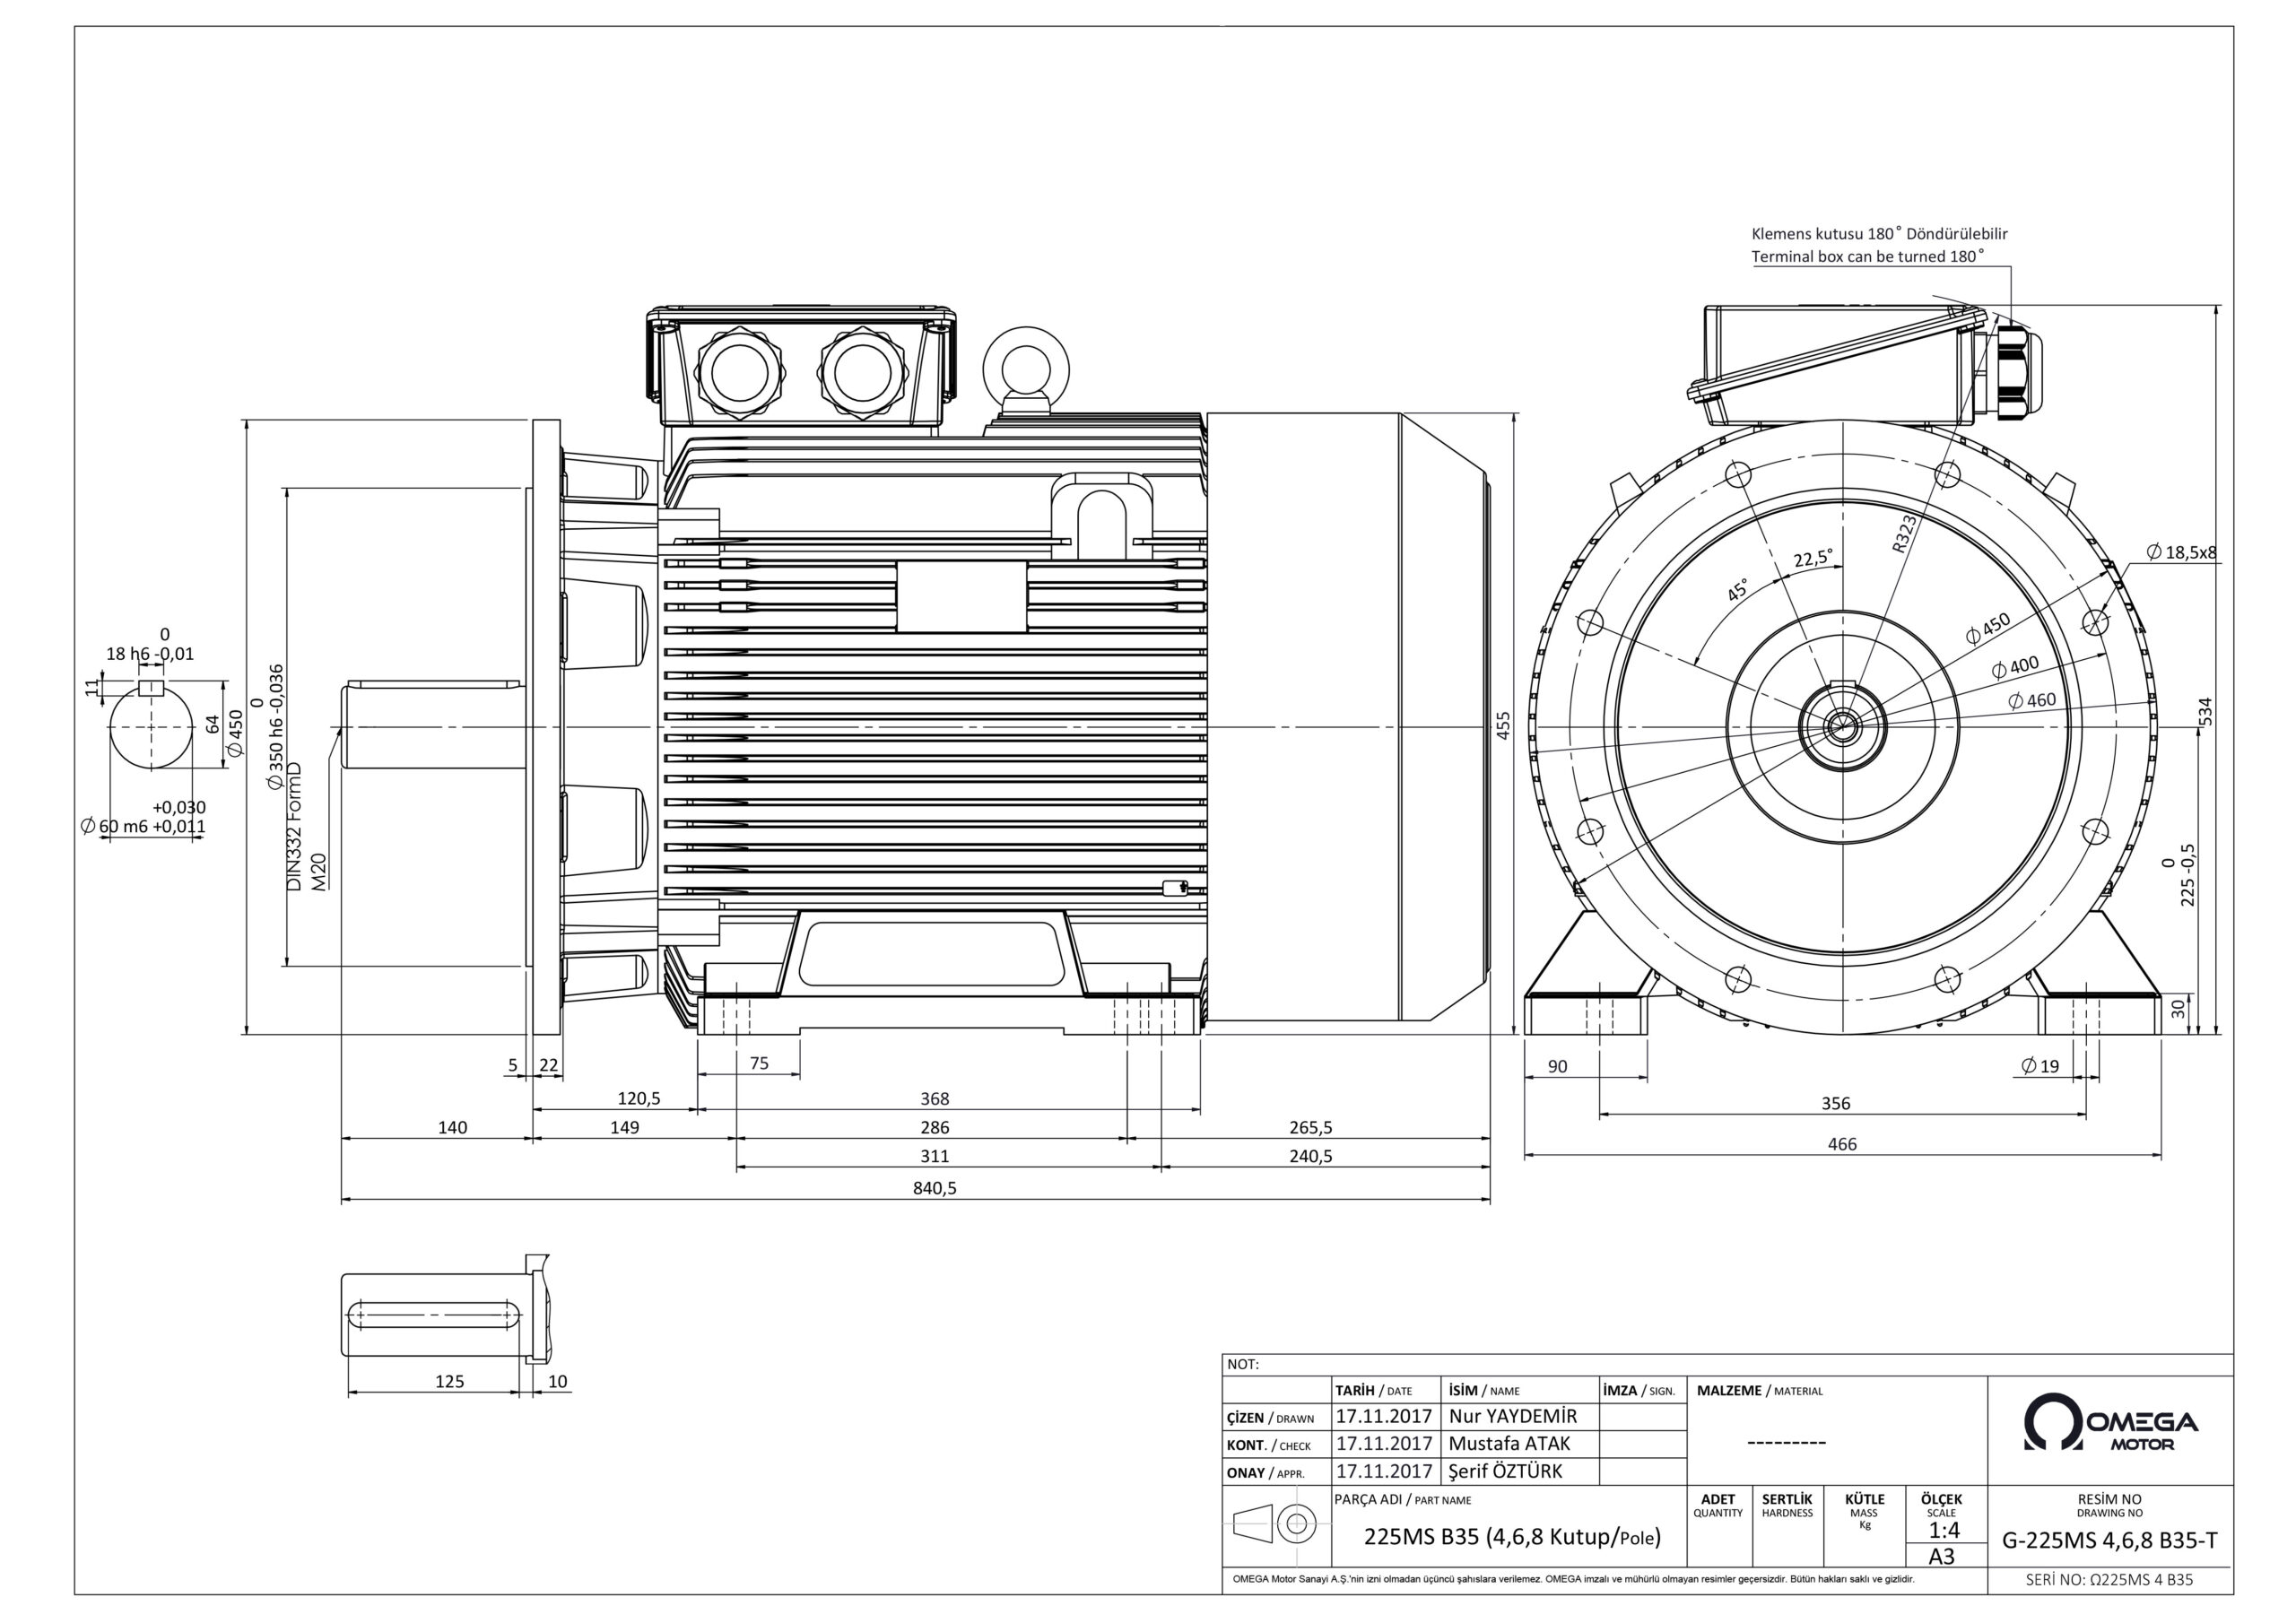Click checker name Mustafa ATAK
This screenshot has height=1623, width=2296.
(1509, 1444)
